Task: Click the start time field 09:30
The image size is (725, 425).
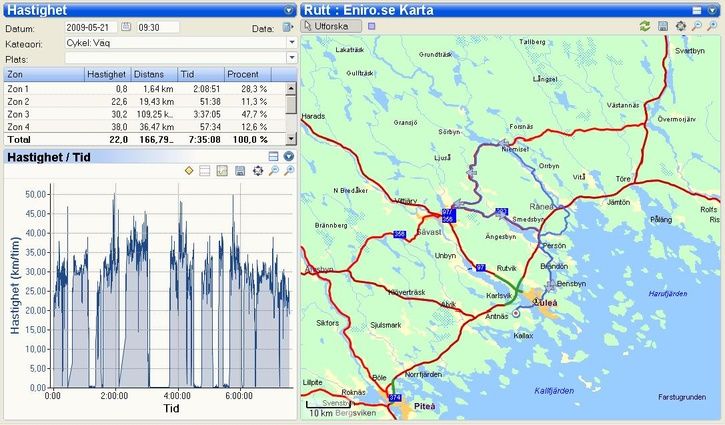Action: (156, 27)
